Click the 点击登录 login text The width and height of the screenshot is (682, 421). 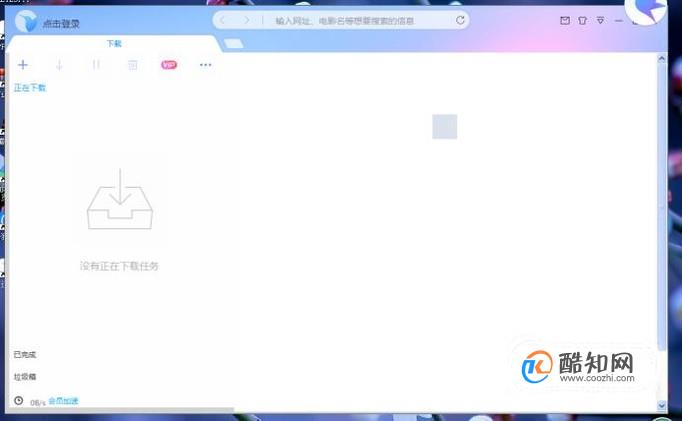61,23
